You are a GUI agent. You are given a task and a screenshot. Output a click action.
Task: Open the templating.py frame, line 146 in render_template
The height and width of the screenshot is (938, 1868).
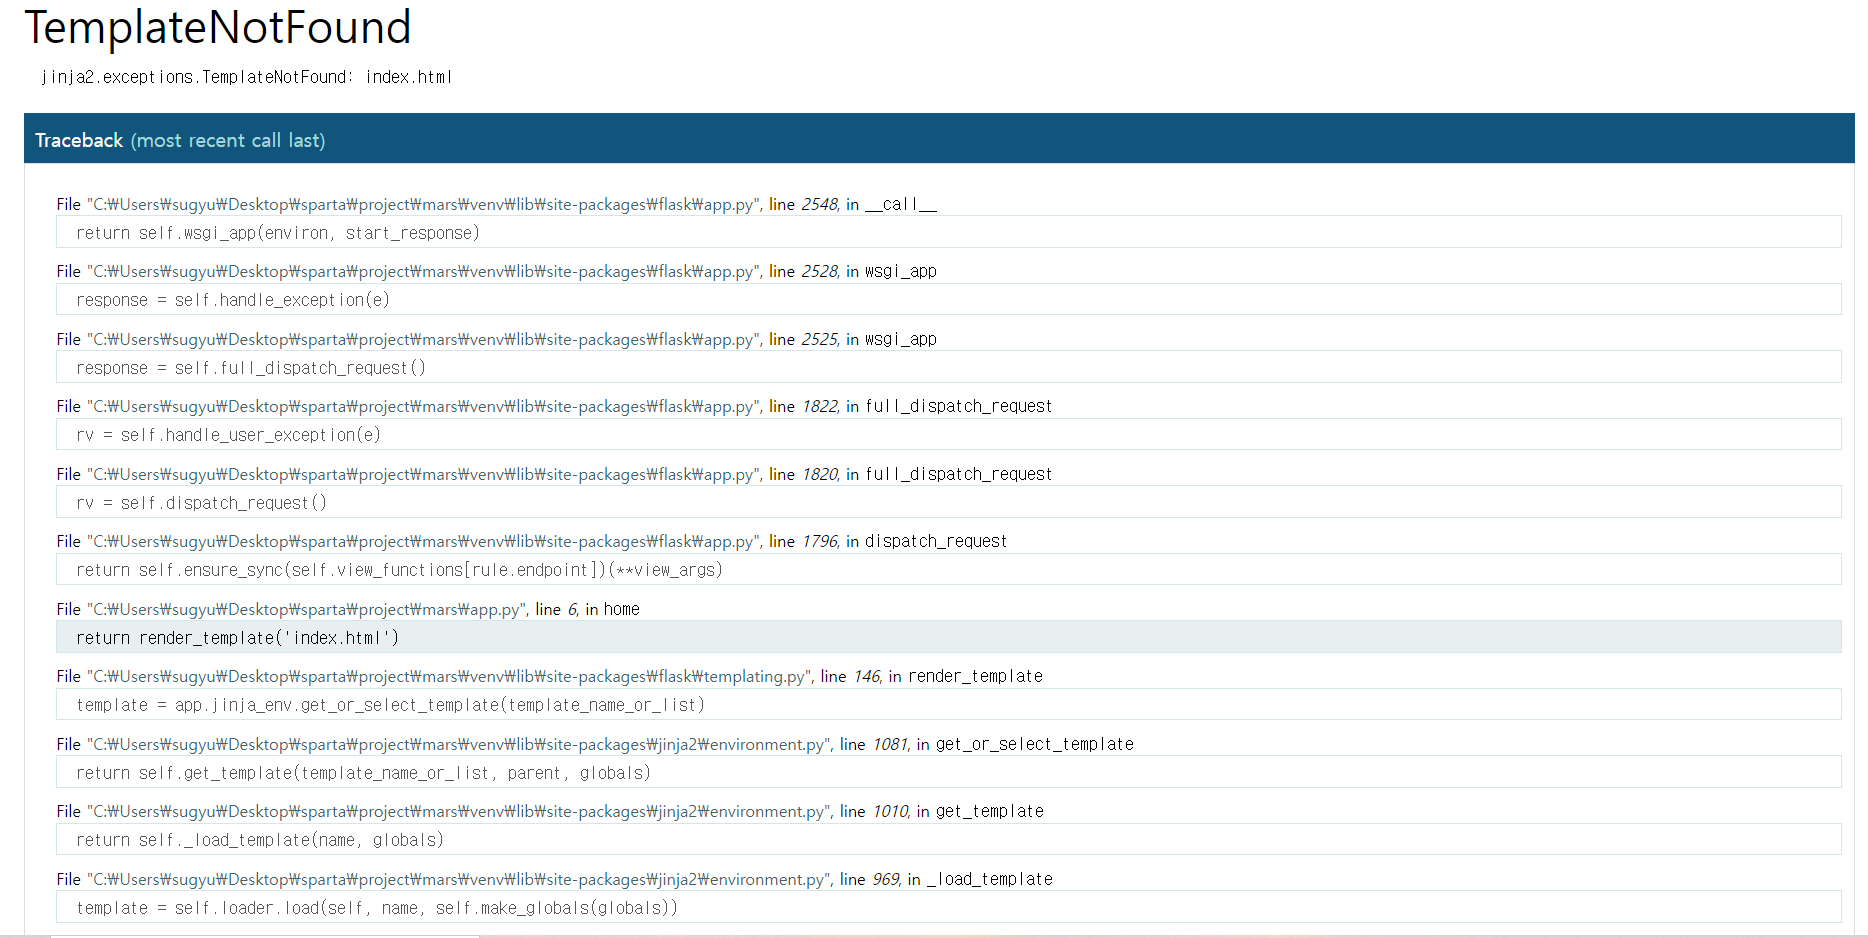(x=550, y=676)
